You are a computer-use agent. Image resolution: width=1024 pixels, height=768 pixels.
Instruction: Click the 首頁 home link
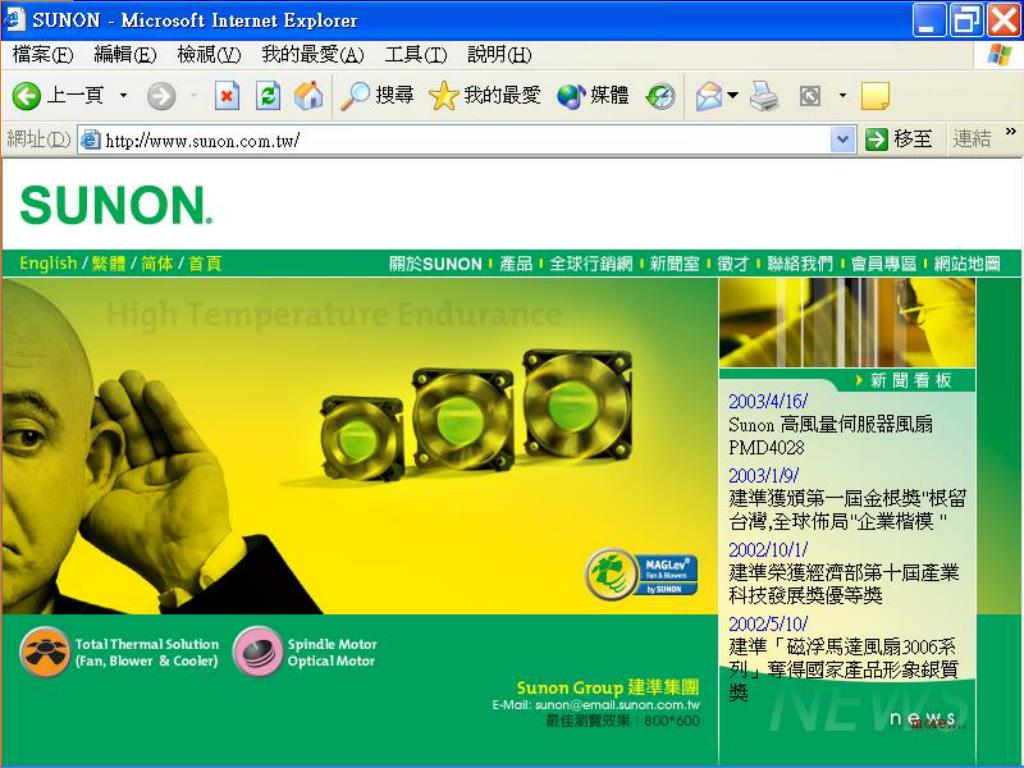tap(205, 263)
